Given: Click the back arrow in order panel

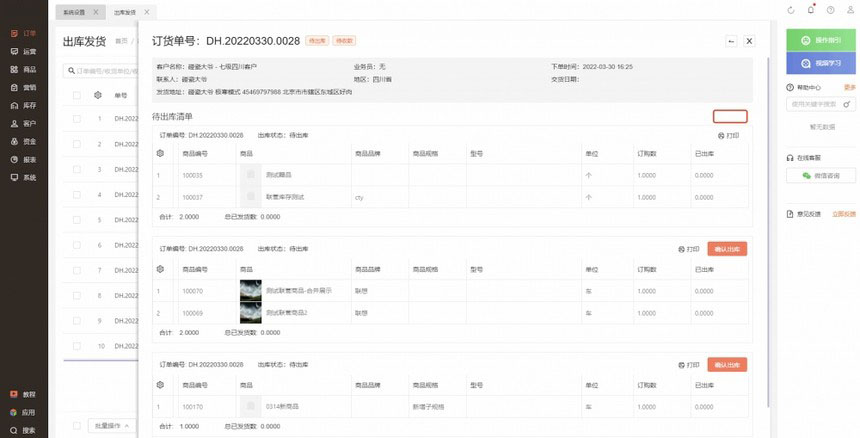Looking at the screenshot, I should point(731,41).
